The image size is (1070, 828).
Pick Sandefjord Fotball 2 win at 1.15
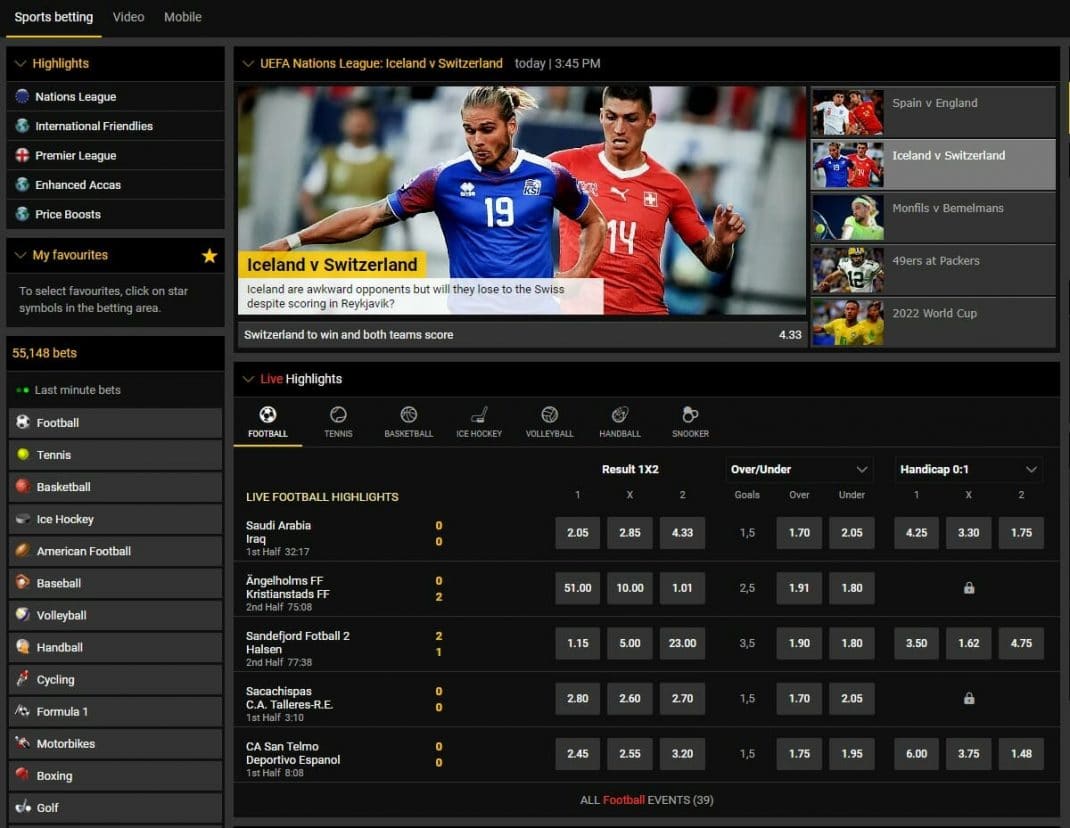pos(577,643)
